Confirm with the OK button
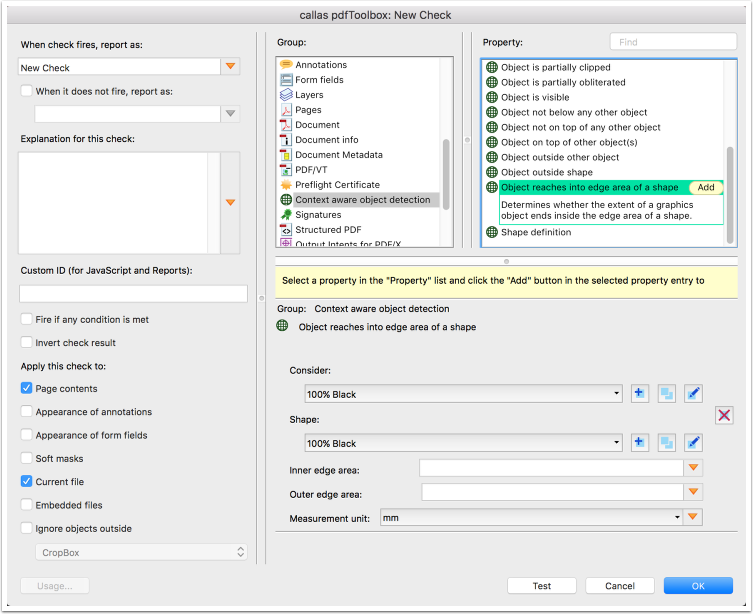The image size is (753, 614). tap(698, 586)
